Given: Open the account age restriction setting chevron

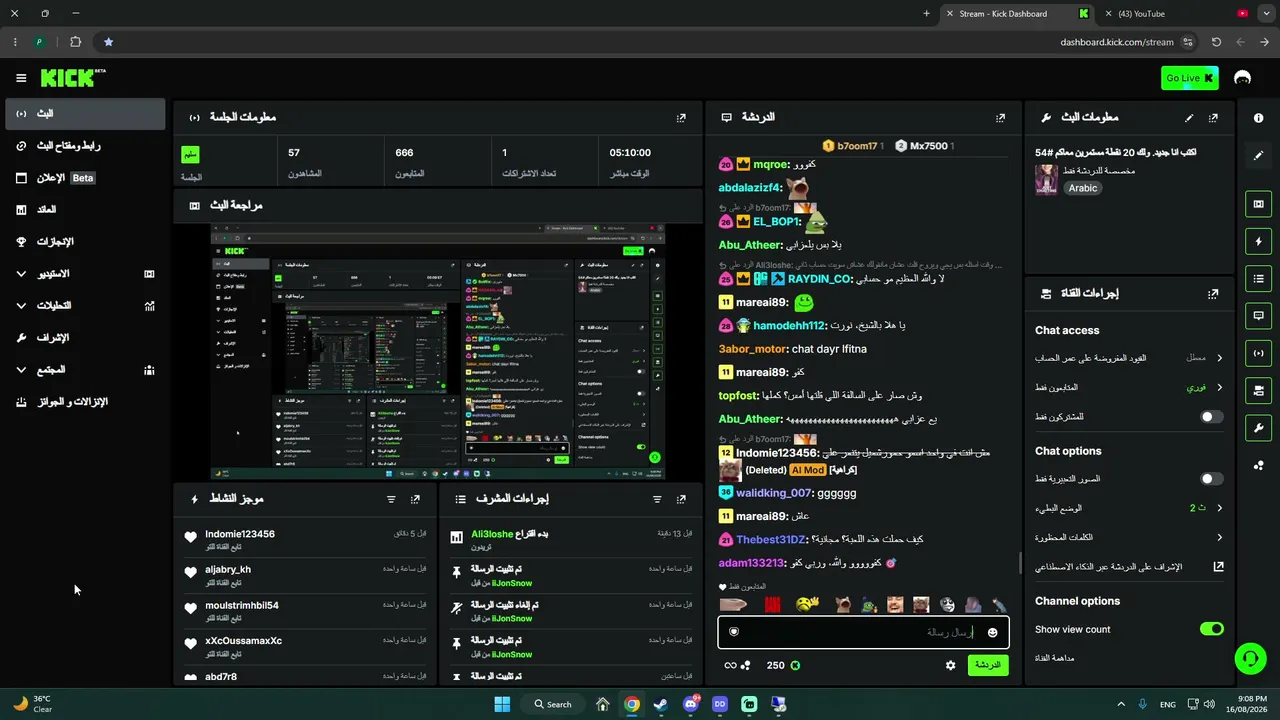Looking at the screenshot, I should pyautogui.click(x=1219, y=358).
